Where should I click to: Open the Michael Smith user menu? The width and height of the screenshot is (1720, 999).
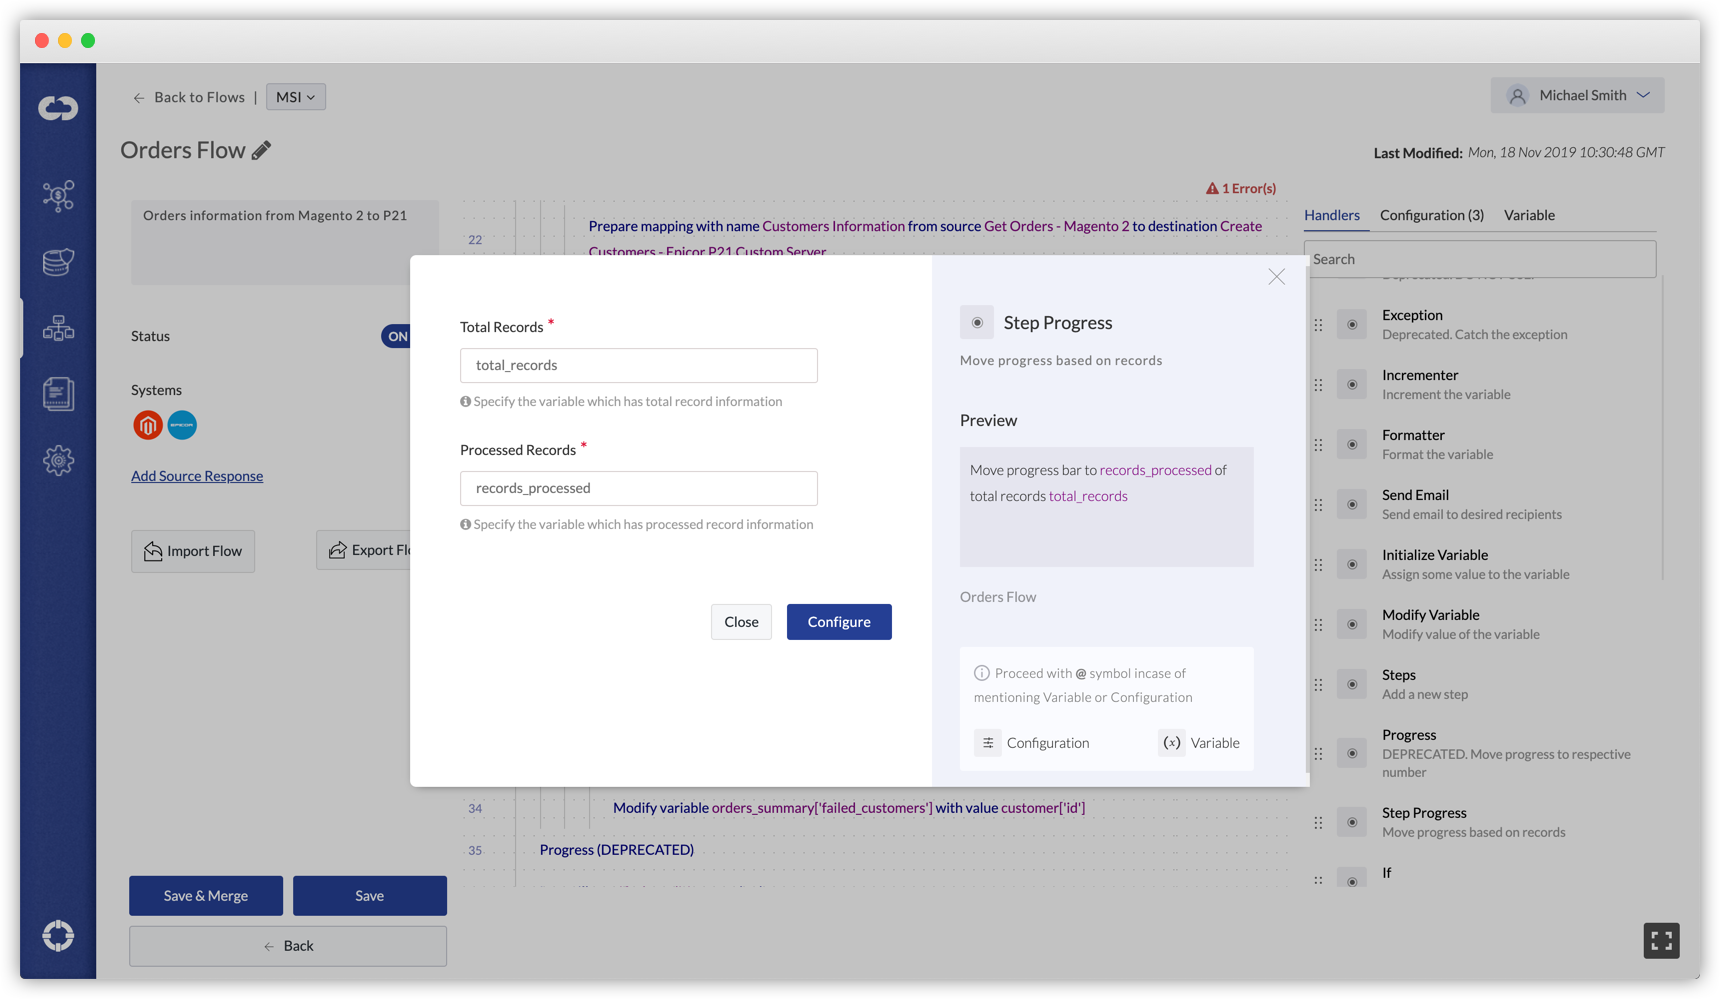[x=1577, y=95]
